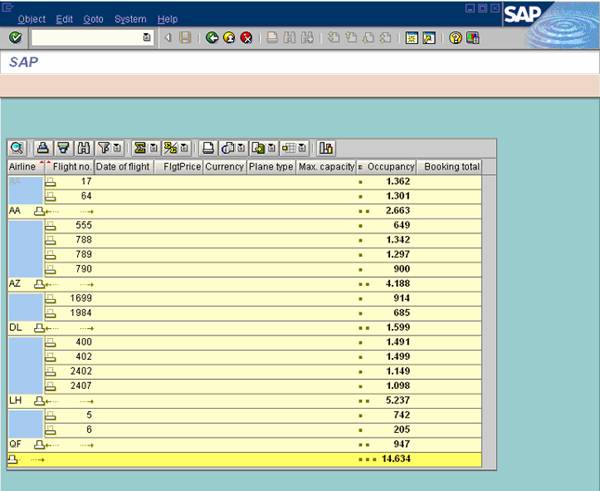
Task: Click the yellow Exit arrow icon
Action: pyautogui.click(x=229, y=38)
